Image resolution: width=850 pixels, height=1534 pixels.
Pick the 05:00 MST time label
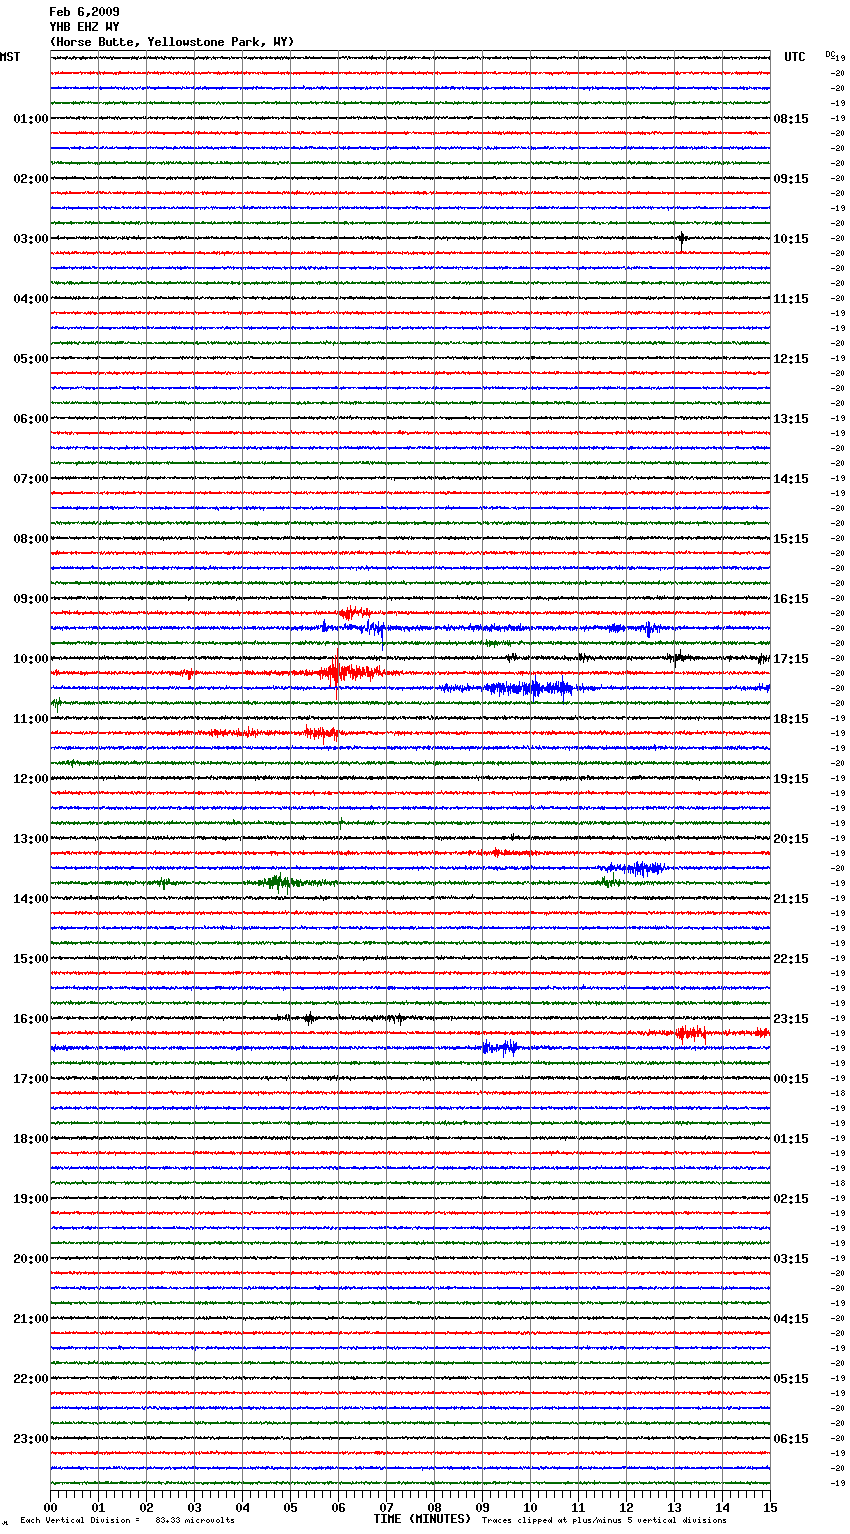click(31, 359)
